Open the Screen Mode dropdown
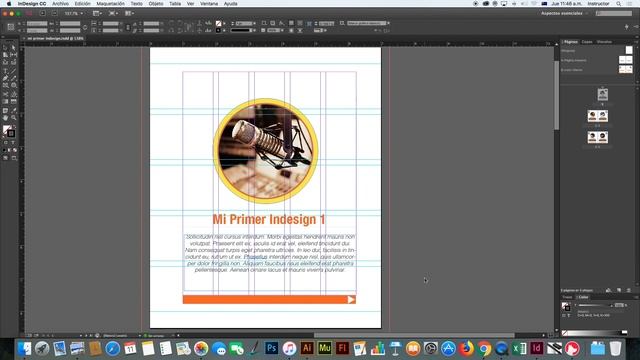The height and width of the screenshot is (360, 640). tap(113, 13)
